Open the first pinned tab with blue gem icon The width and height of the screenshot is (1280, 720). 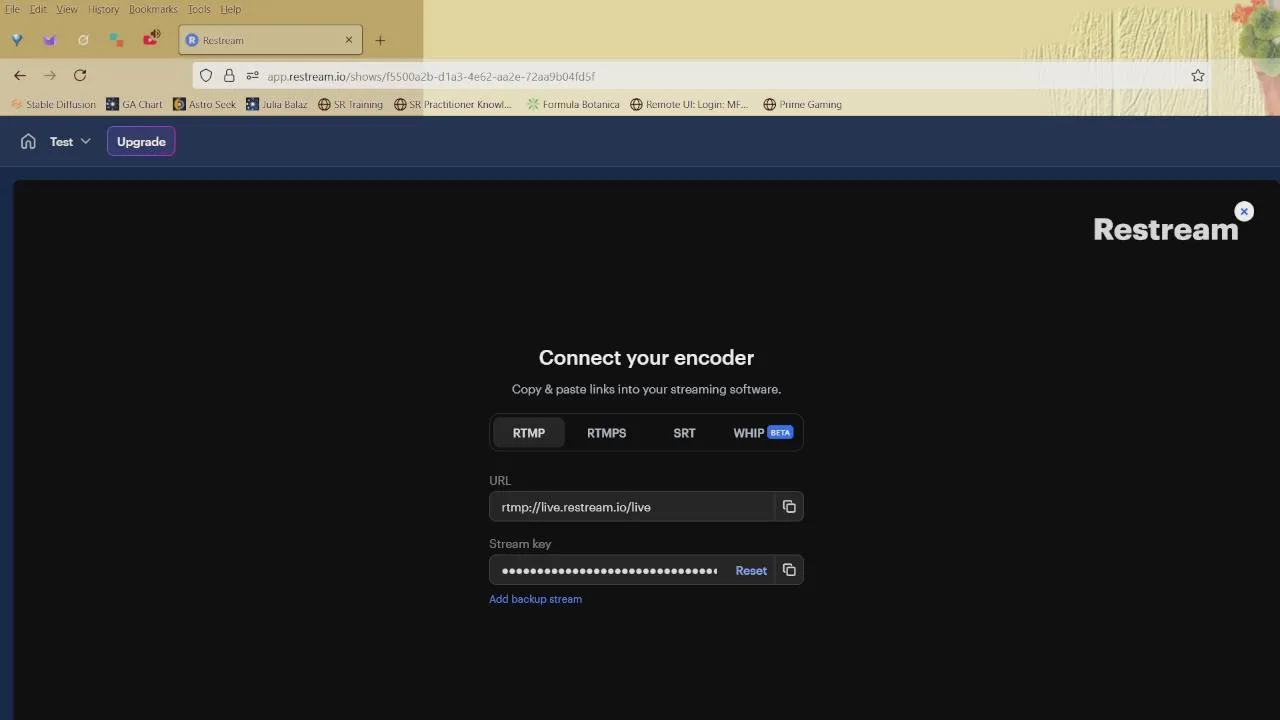pyautogui.click(x=17, y=40)
